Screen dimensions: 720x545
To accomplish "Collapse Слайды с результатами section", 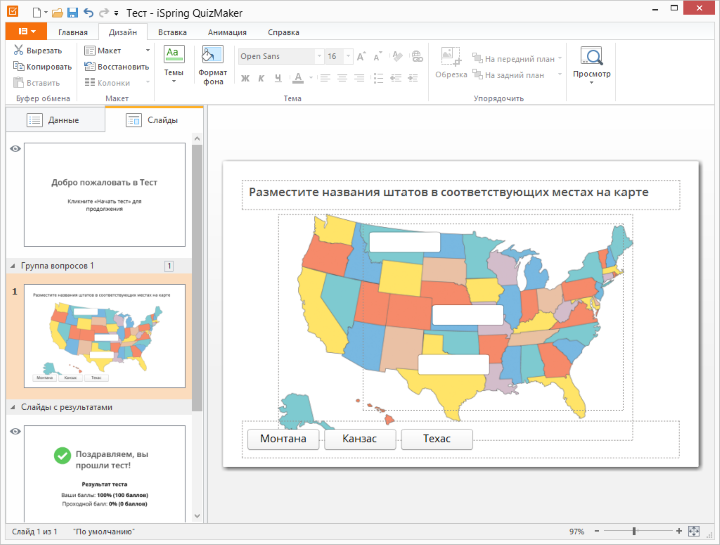I will (12, 407).
